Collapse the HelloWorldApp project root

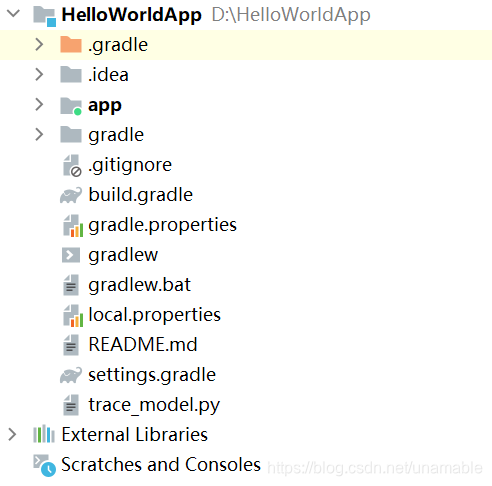[14, 14]
